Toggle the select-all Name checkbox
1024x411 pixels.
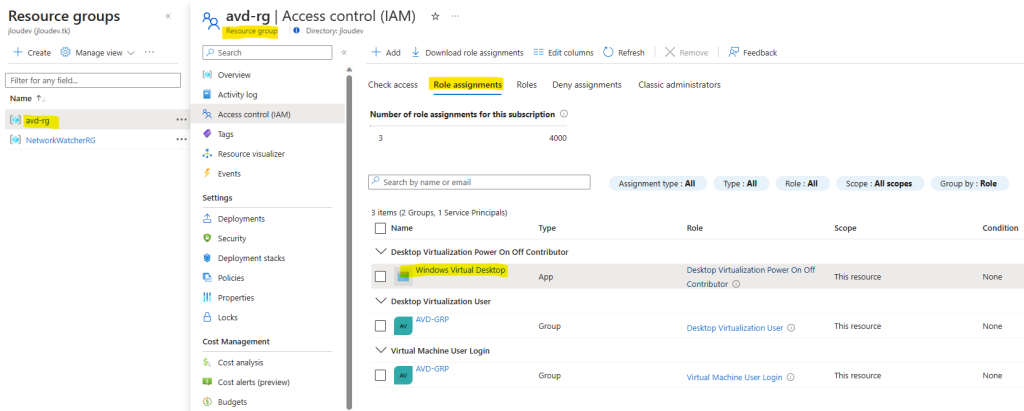pyautogui.click(x=381, y=228)
